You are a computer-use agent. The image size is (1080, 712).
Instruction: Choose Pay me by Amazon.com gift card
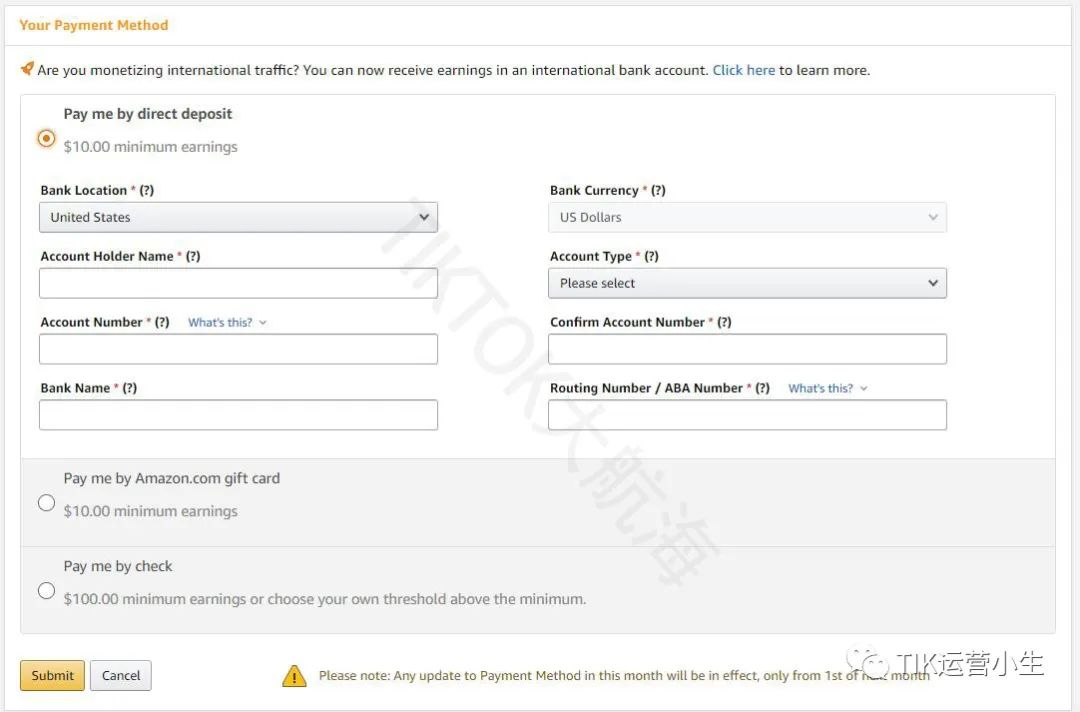[x=46, y=503]
